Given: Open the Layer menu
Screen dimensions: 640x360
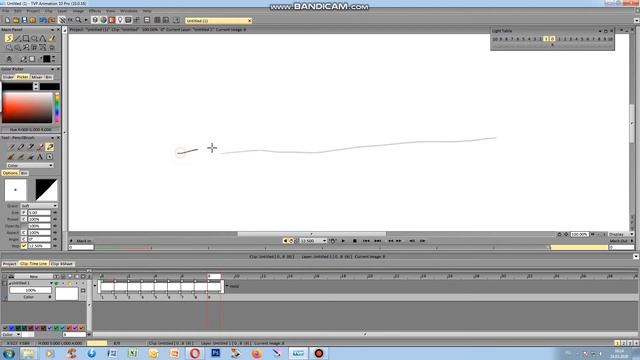Looking at the screenshot, I should tap(62, 11).
